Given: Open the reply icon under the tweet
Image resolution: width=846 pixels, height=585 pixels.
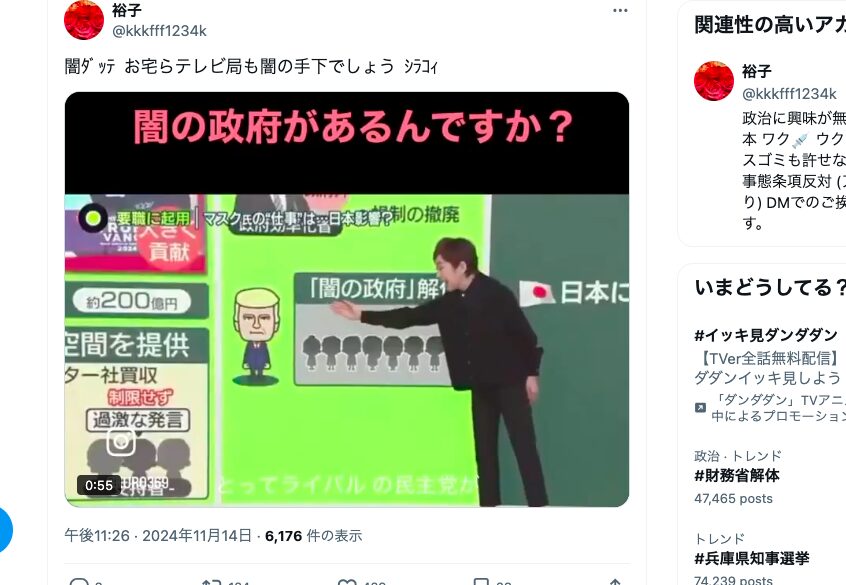Looking at the screenshot, I should 79,582.
